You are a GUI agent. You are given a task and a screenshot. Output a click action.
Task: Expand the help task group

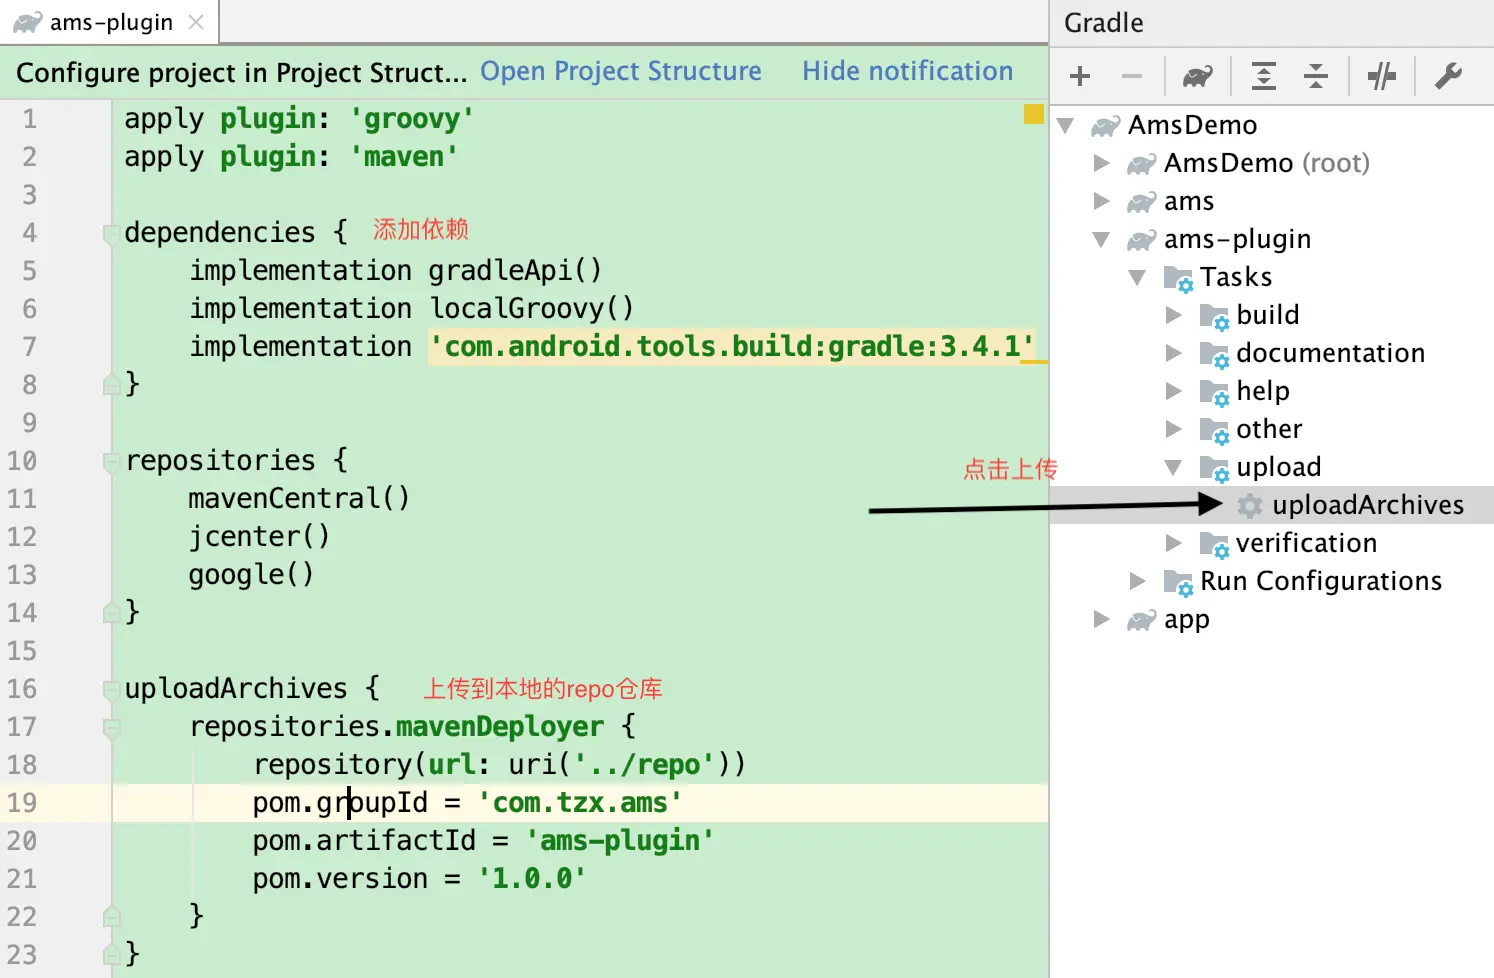pyautogui.click(x=1174, y=391)
